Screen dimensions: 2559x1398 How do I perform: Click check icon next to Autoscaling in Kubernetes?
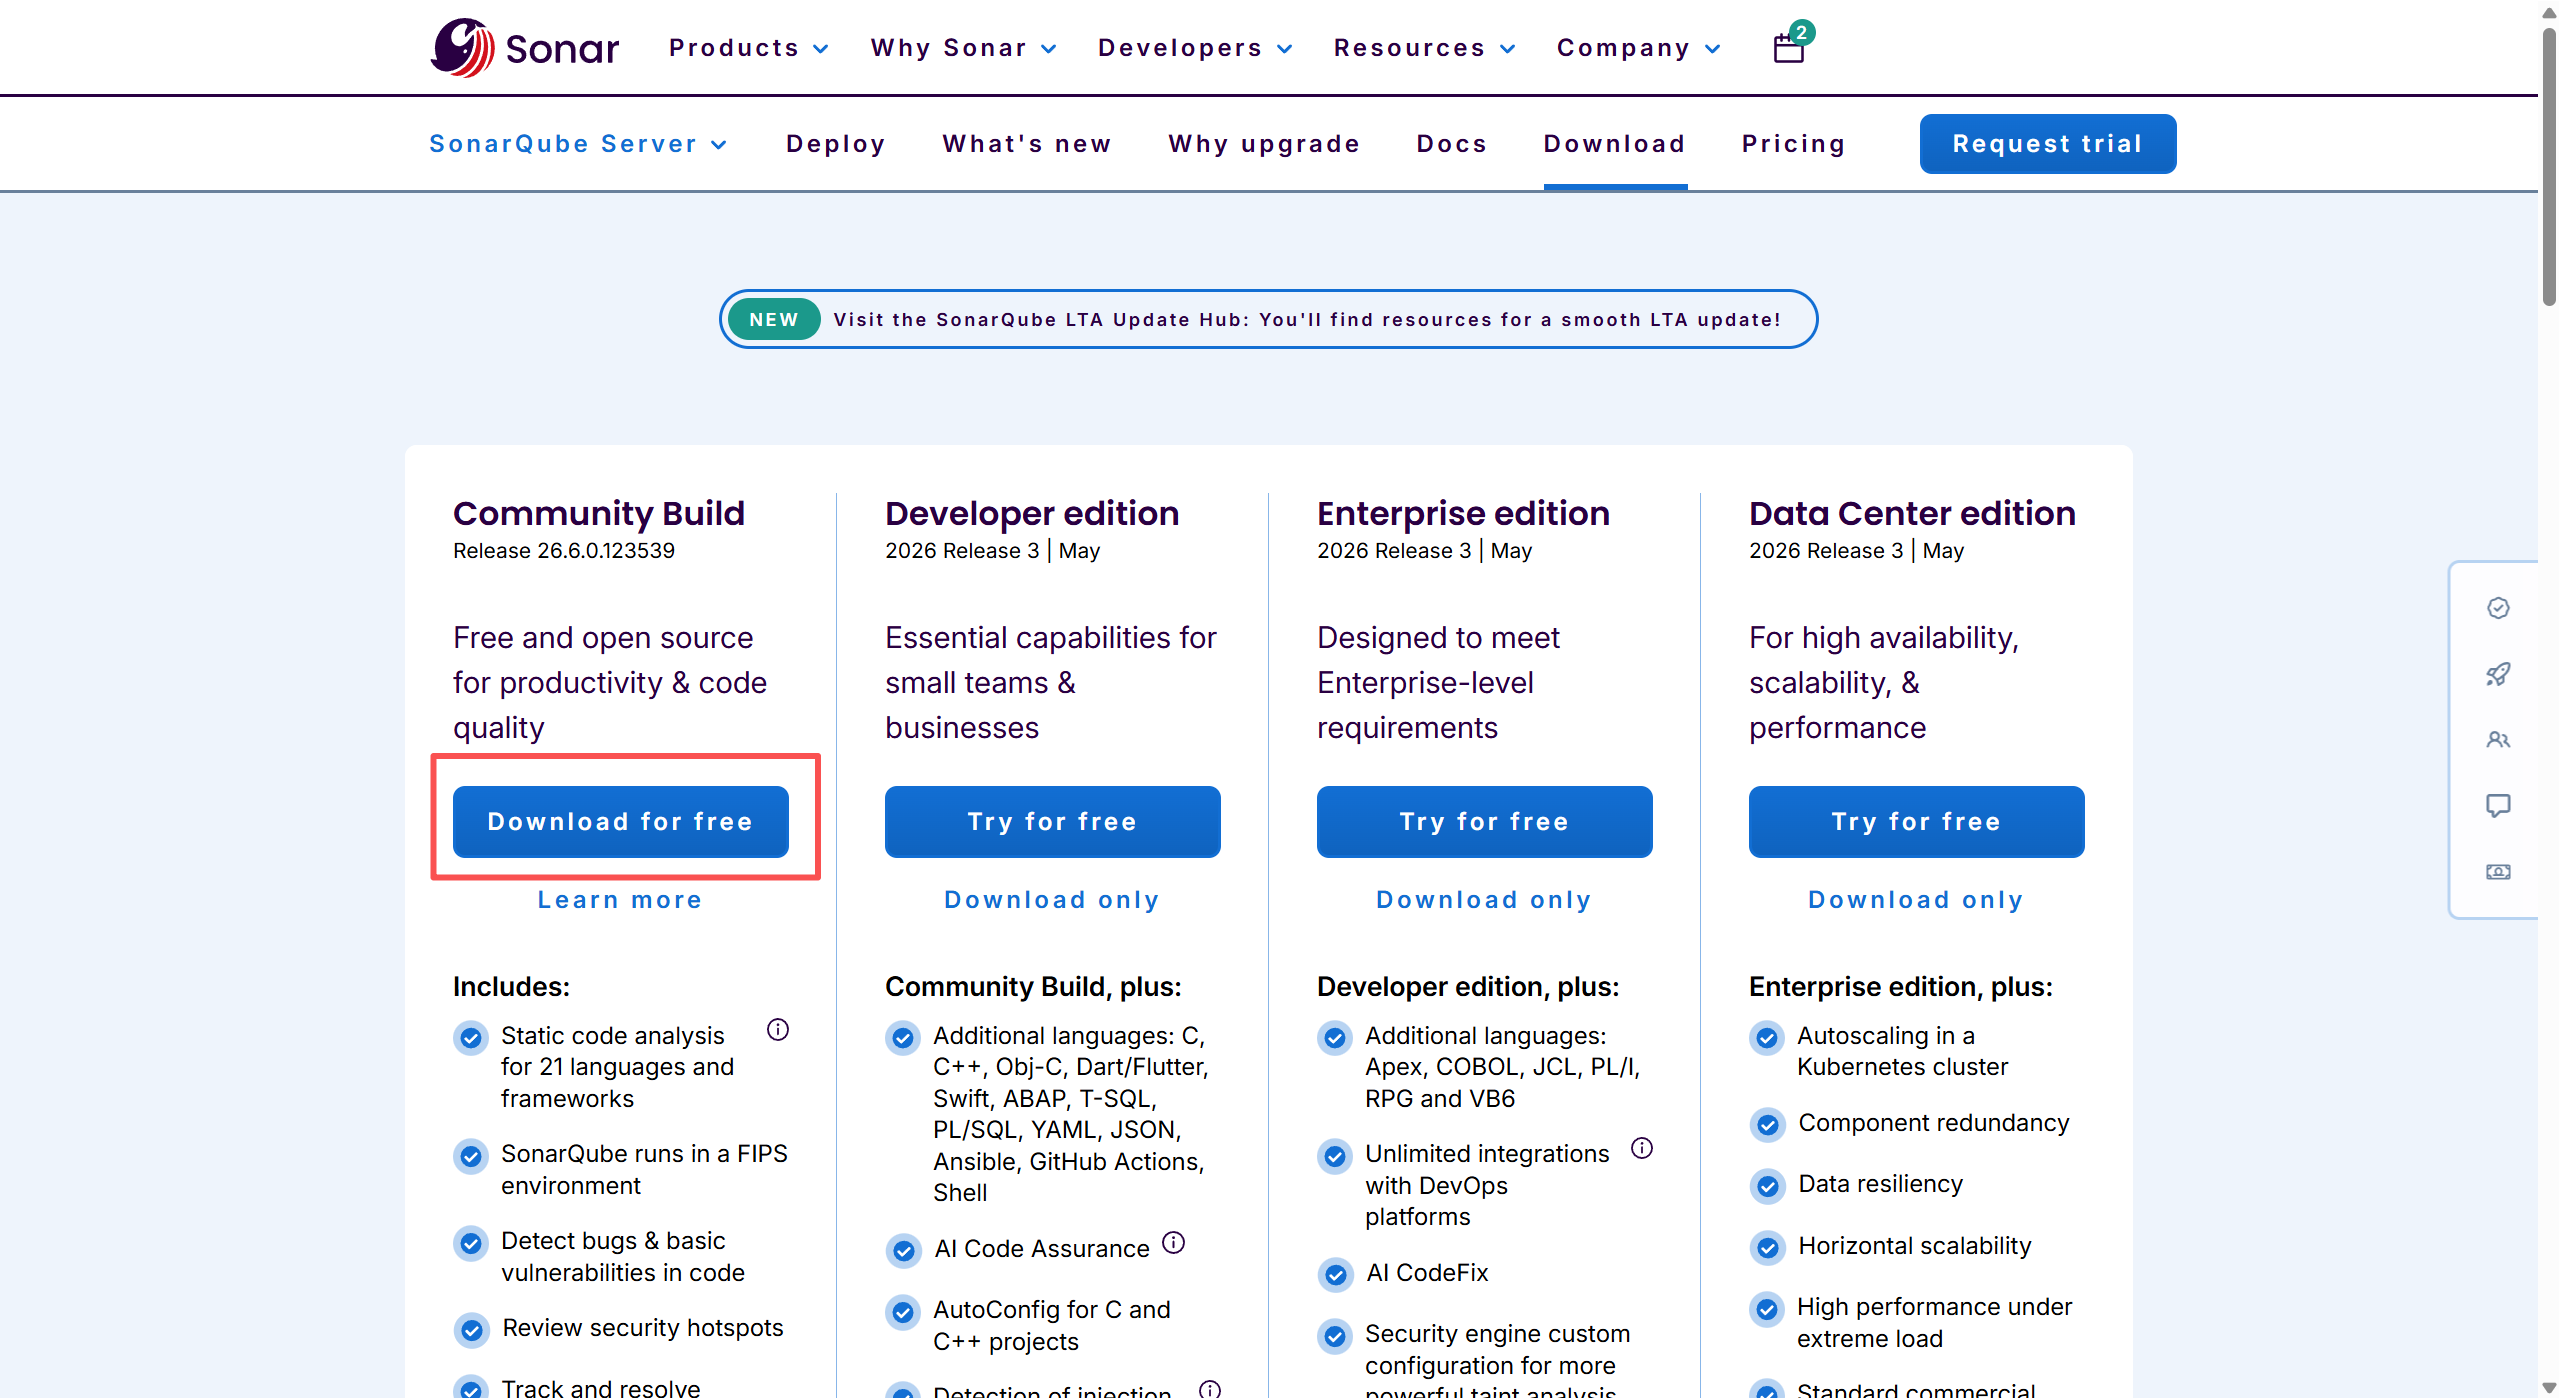pyautogui.click(x=1767, y=1037)
